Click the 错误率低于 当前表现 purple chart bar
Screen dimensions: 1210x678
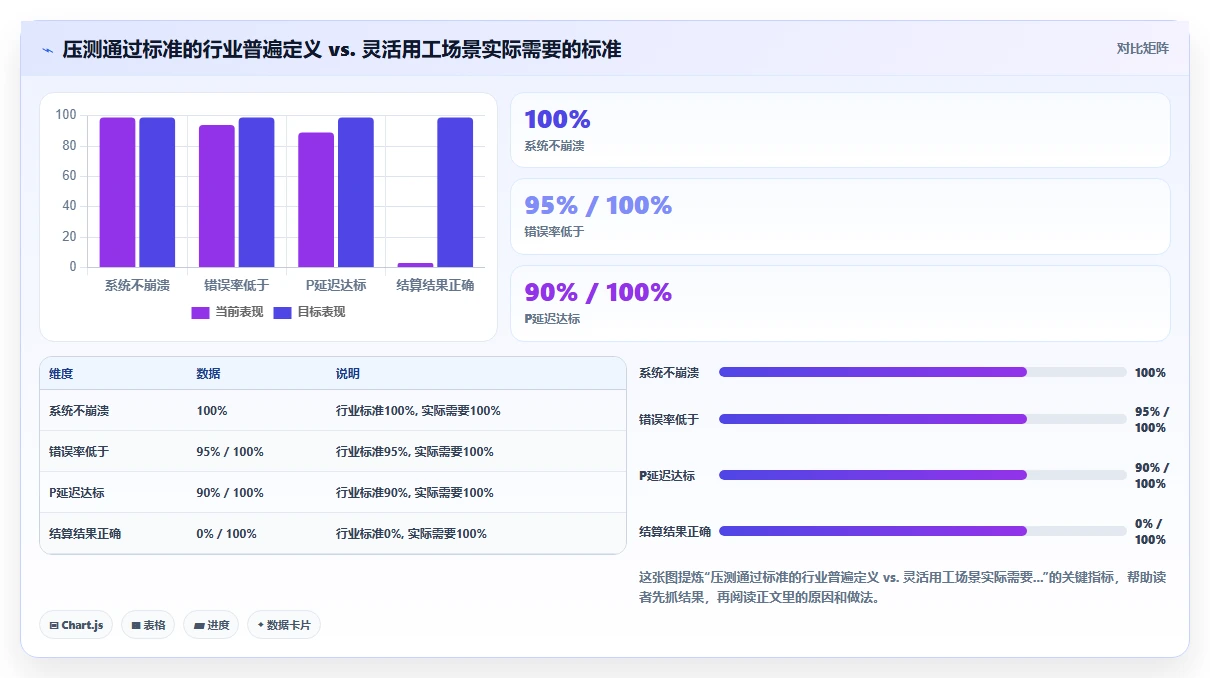point(216,196)
